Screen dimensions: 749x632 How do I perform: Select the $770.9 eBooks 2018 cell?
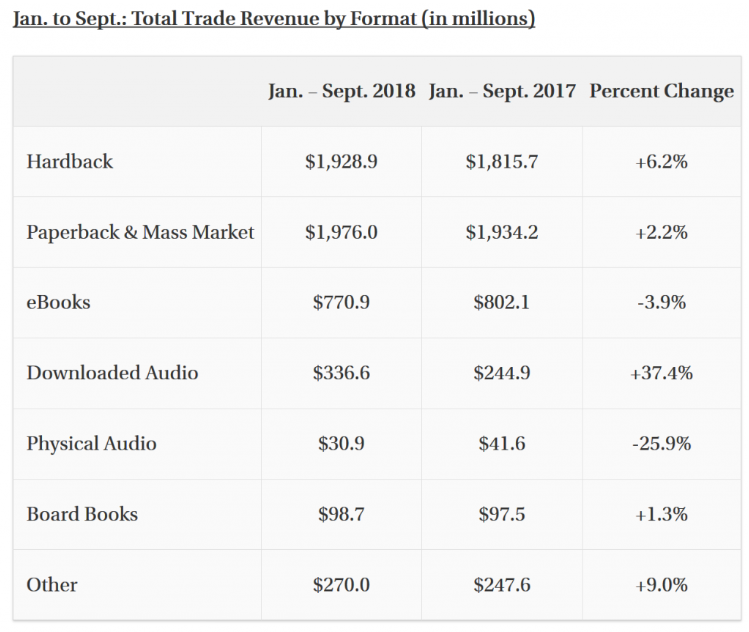coord(341,302)
